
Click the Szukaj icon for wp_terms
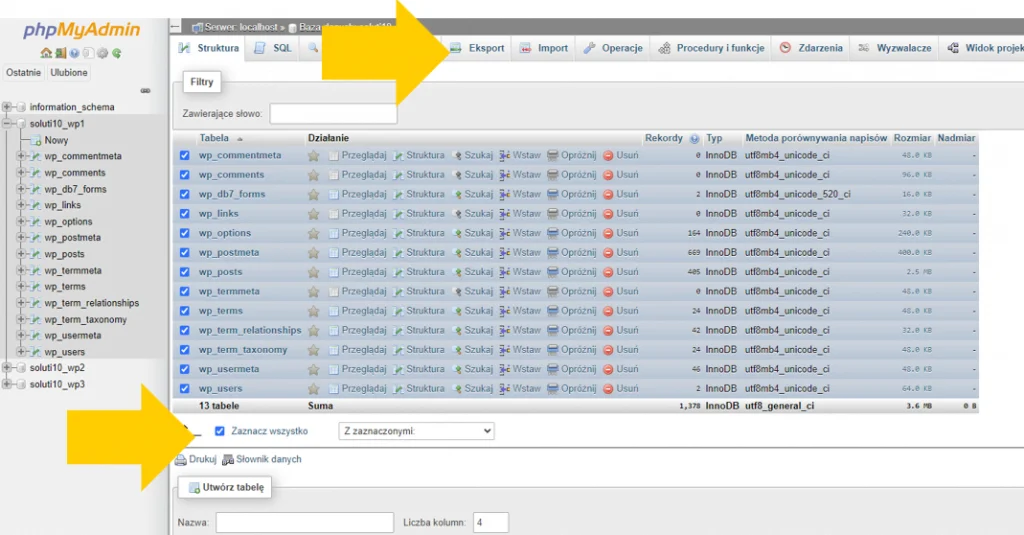pos(457,311)
